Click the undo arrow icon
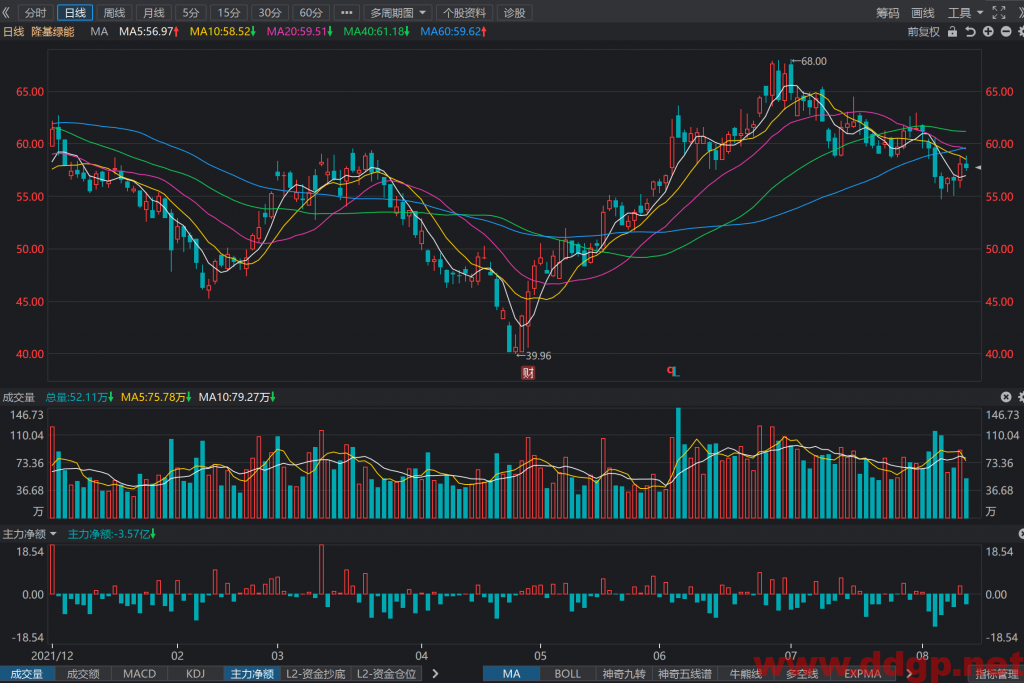Screen dimensions: 1024x683 [x=970, y=31]
